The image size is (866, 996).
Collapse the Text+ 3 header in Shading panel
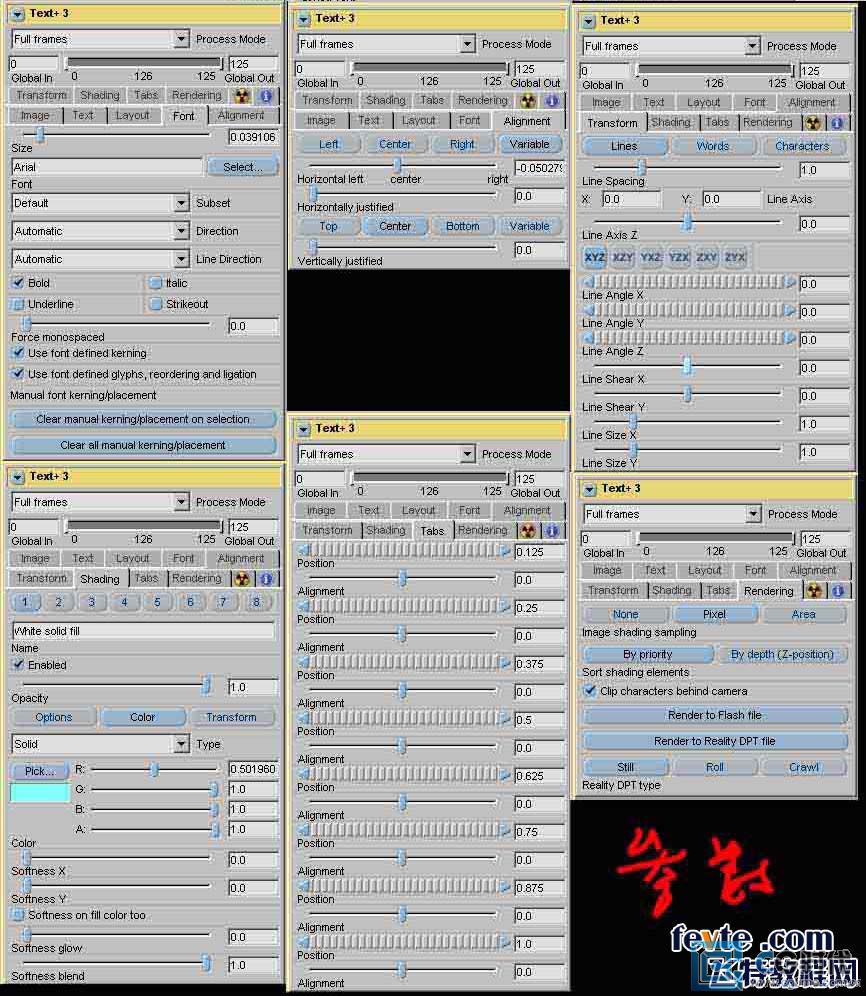tap(18, 476)
